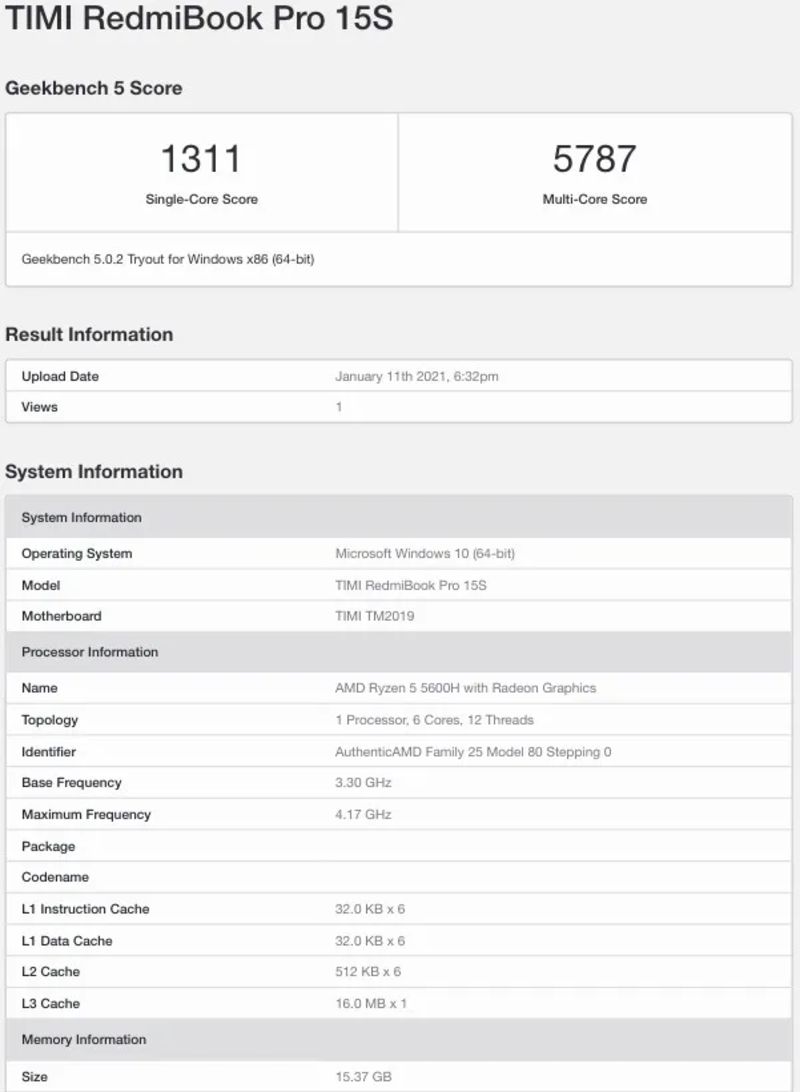
Task: Select the L3 Cache value '16.0 MB x 1'
Action: (x=370, y=1004)
